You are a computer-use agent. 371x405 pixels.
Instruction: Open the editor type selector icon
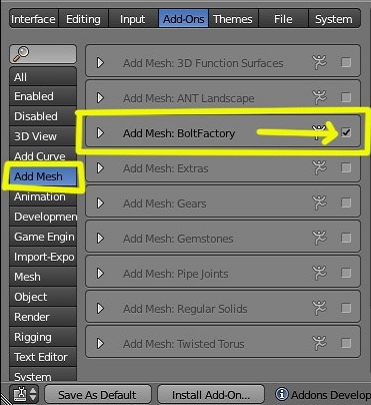(25, 394)
